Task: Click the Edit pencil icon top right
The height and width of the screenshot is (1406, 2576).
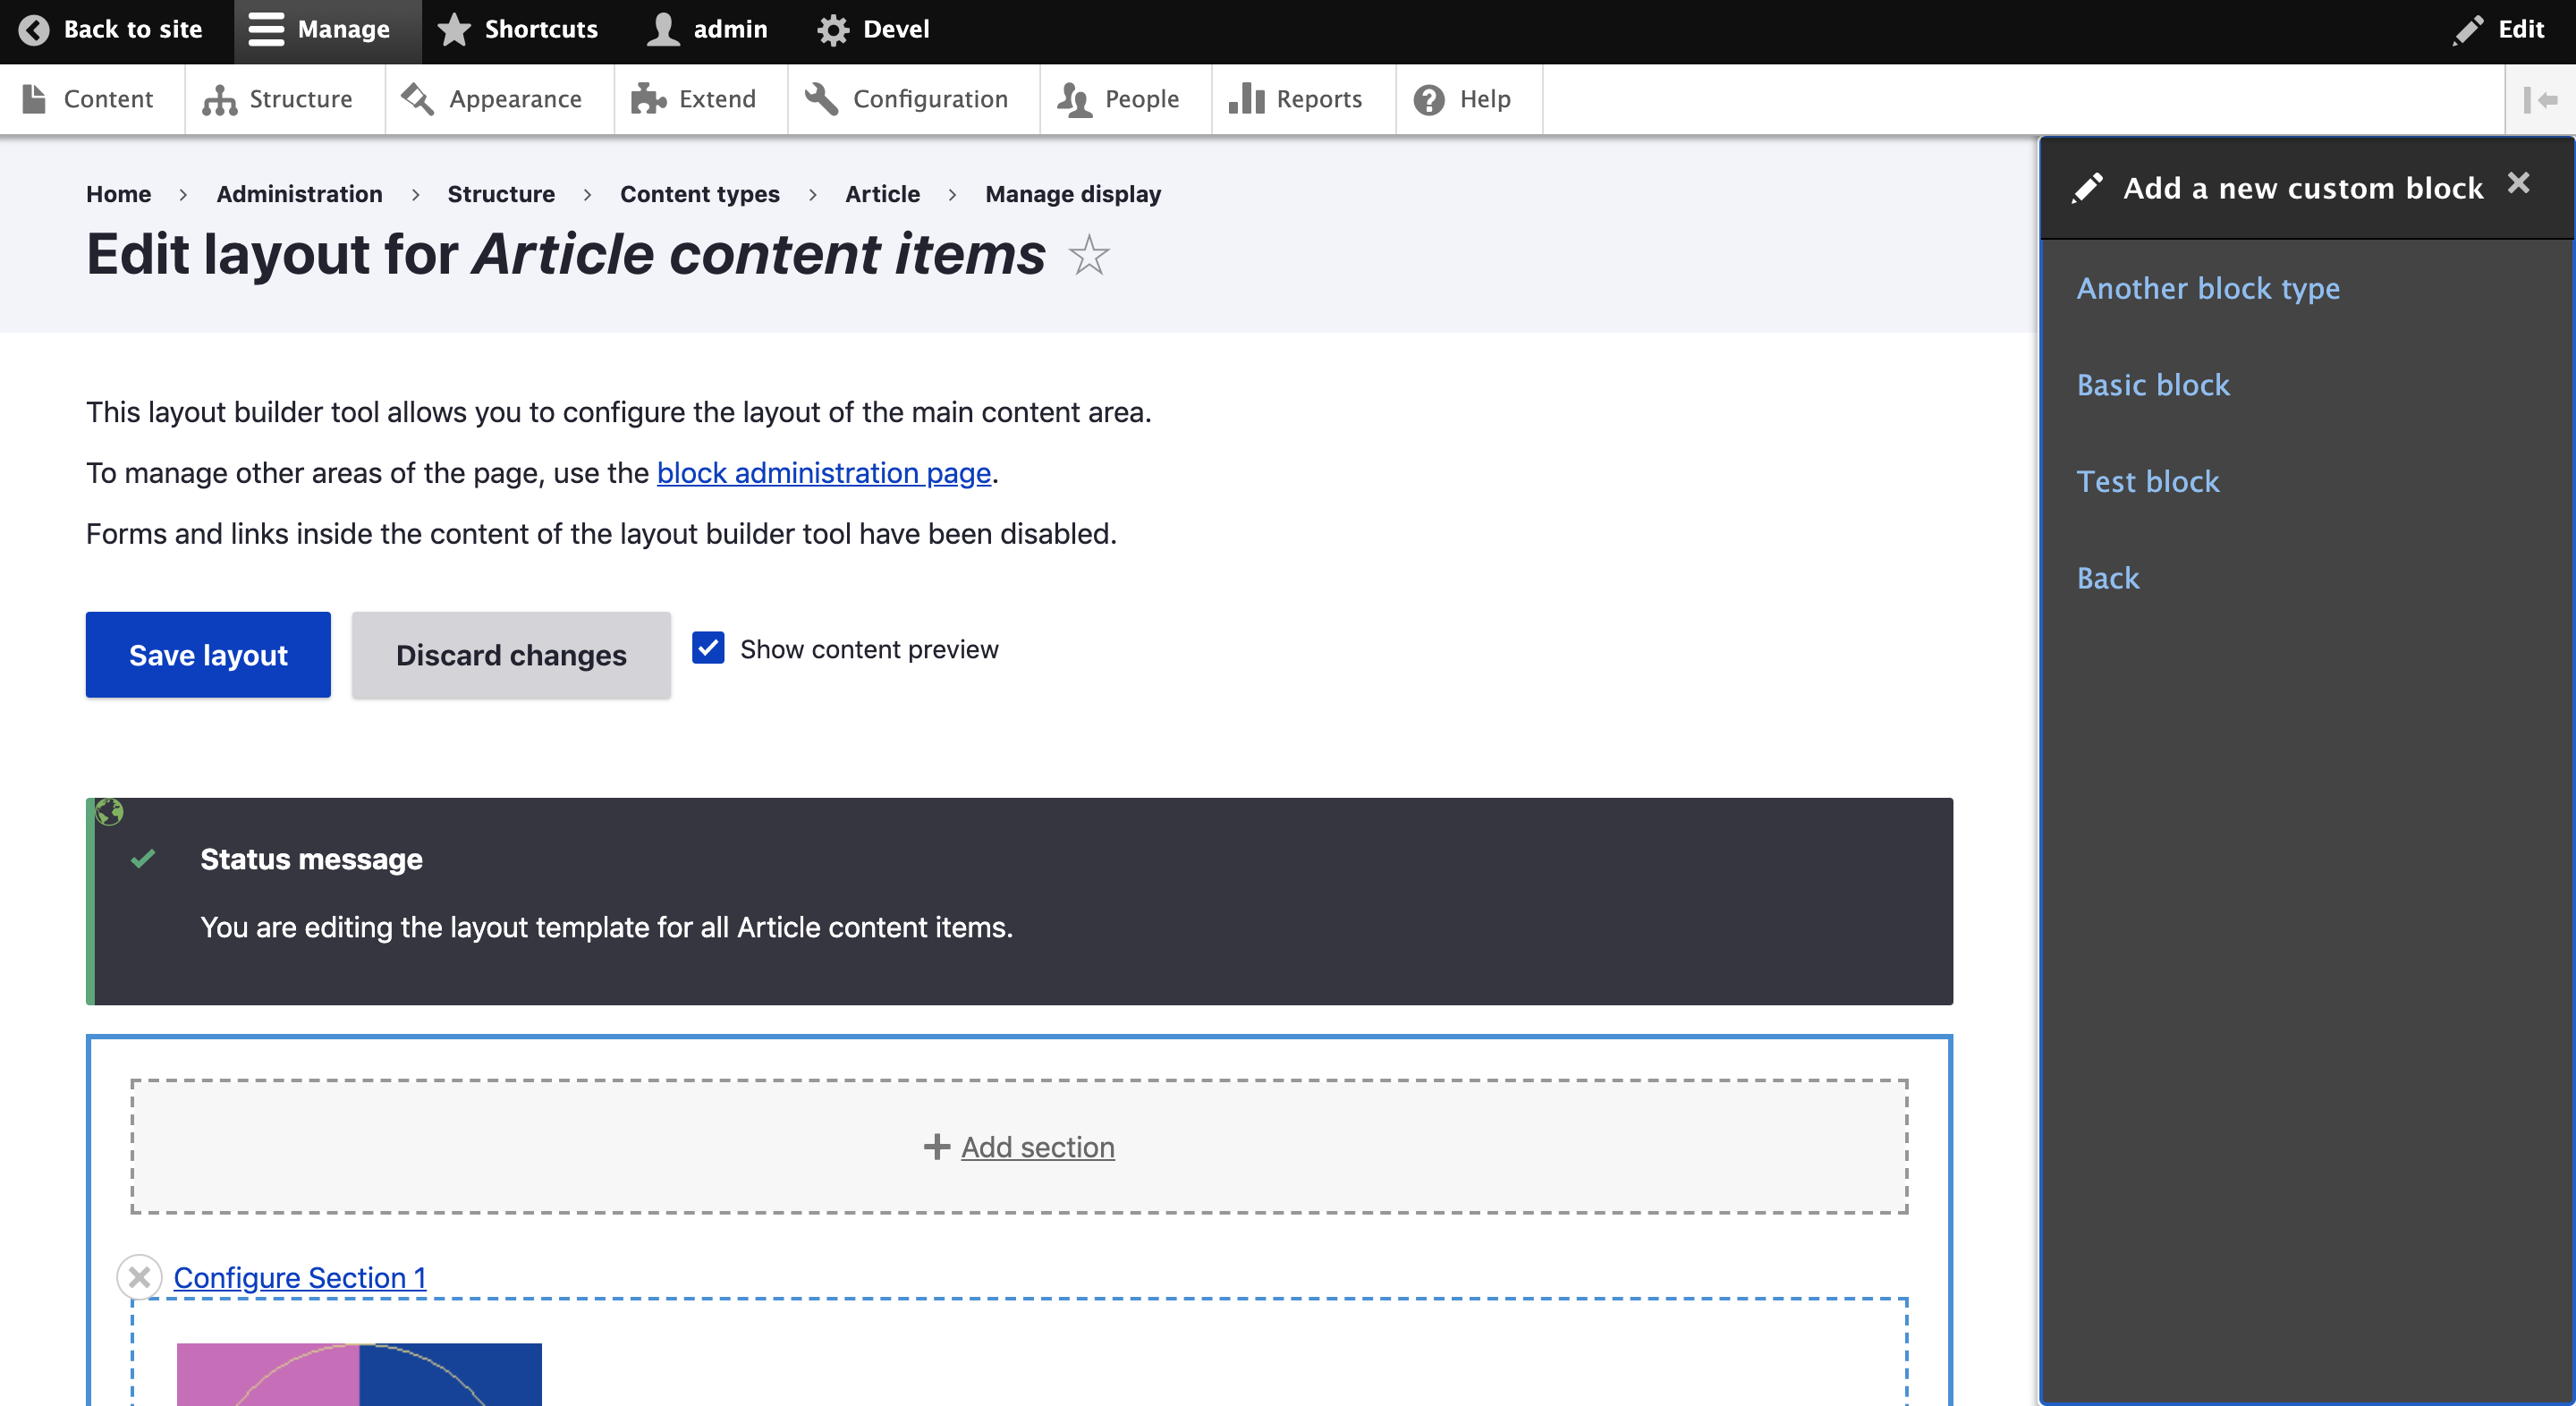Action: pos(2468,29)
